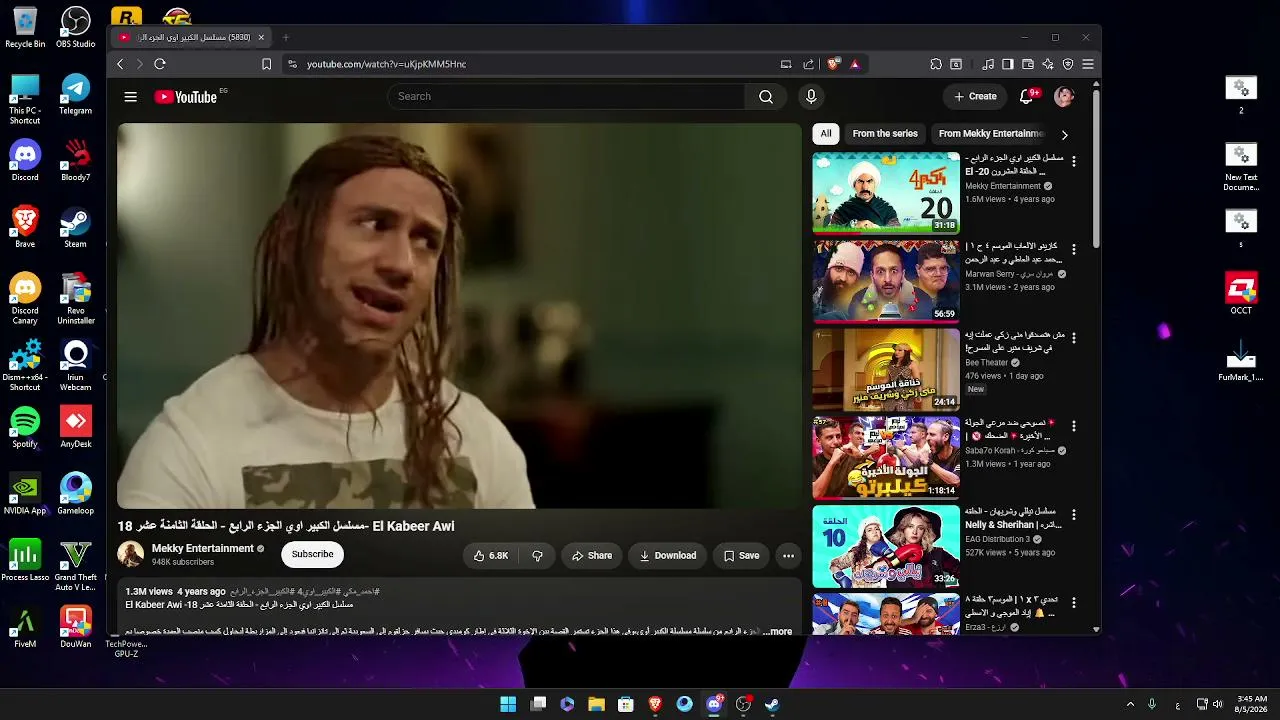Type in the YouTube search field
Image resolution: width=1280 pixels, height=720 pixels.
(x=566, y=97)
